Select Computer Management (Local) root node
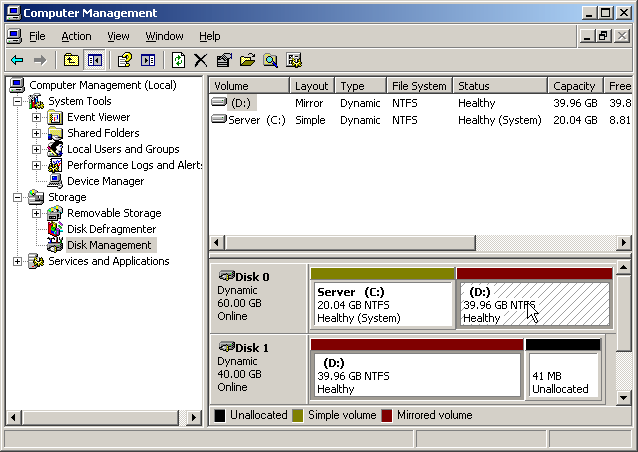Image resolution: width=638 pixels, height=452 pixels. click(103, 85)
